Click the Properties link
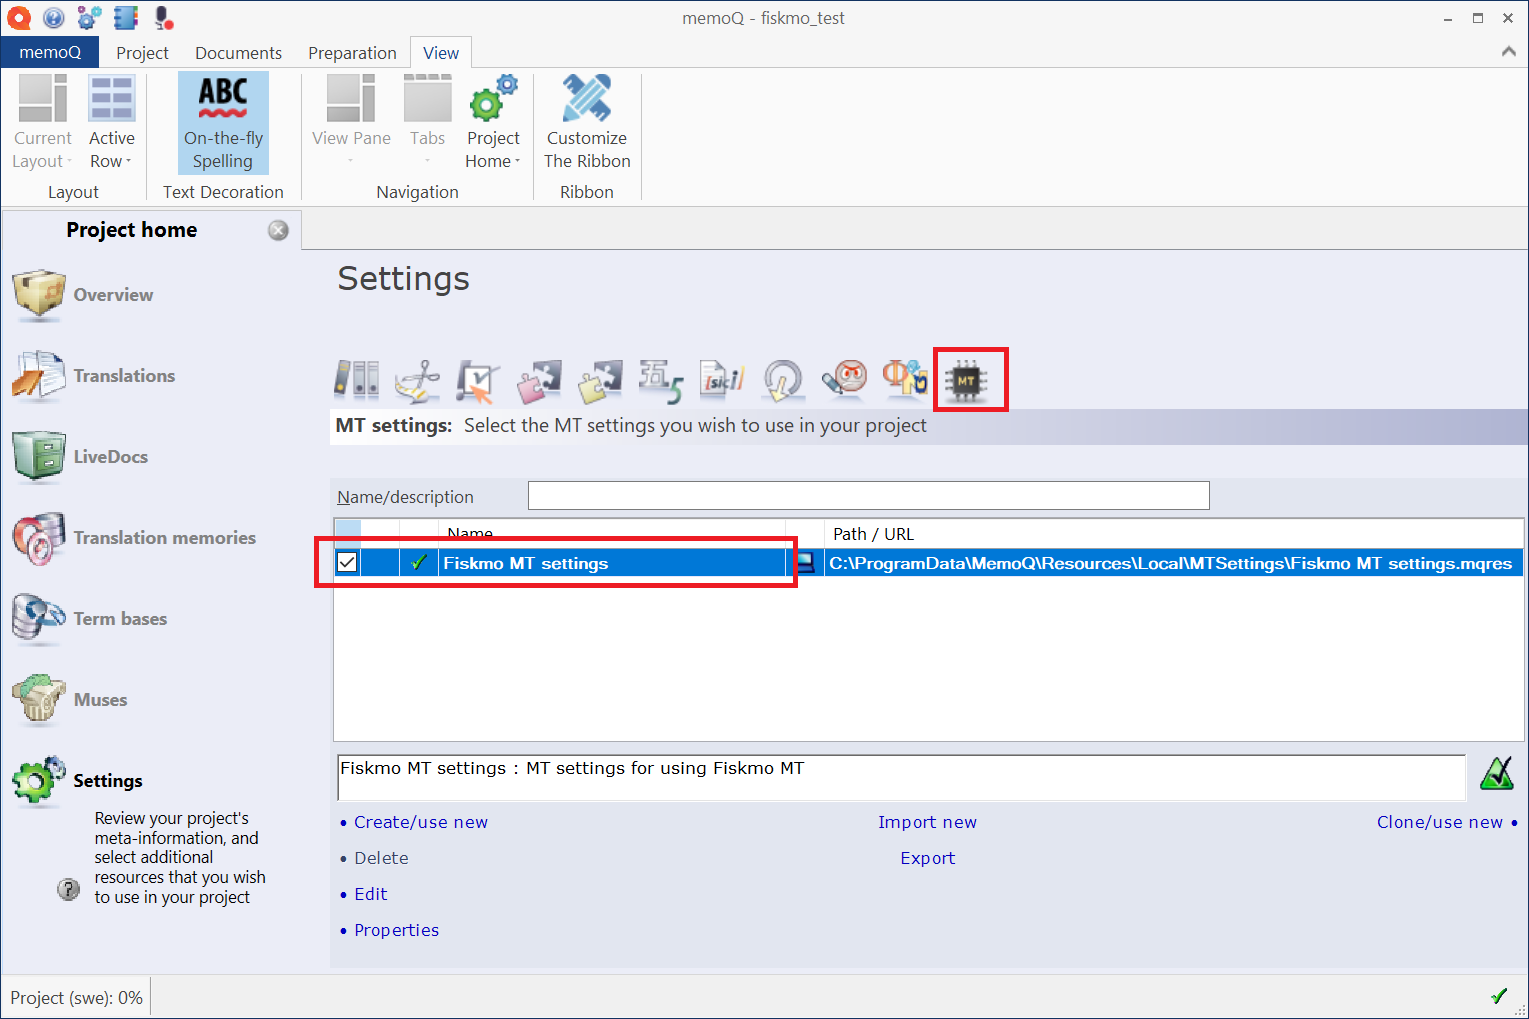 [396, 930]
